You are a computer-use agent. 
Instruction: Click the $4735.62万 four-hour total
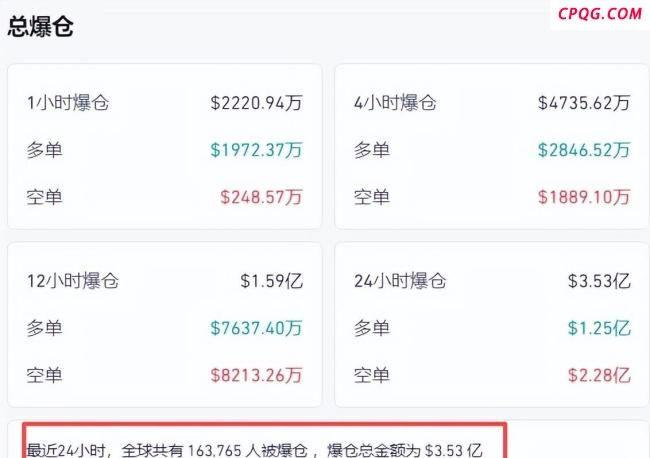pos(584,102)
